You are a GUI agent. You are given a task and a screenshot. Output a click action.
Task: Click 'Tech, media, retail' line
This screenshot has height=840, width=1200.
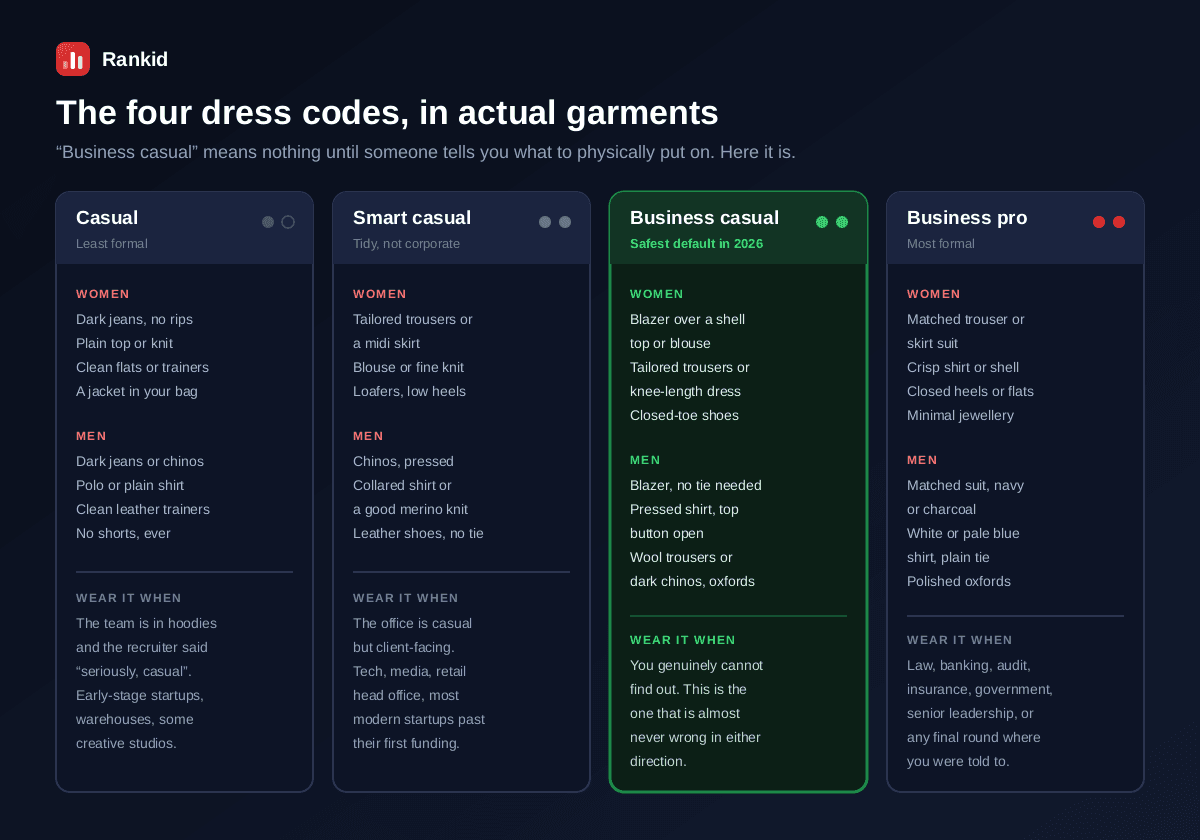pyautogui.click(x=409, y=672)
